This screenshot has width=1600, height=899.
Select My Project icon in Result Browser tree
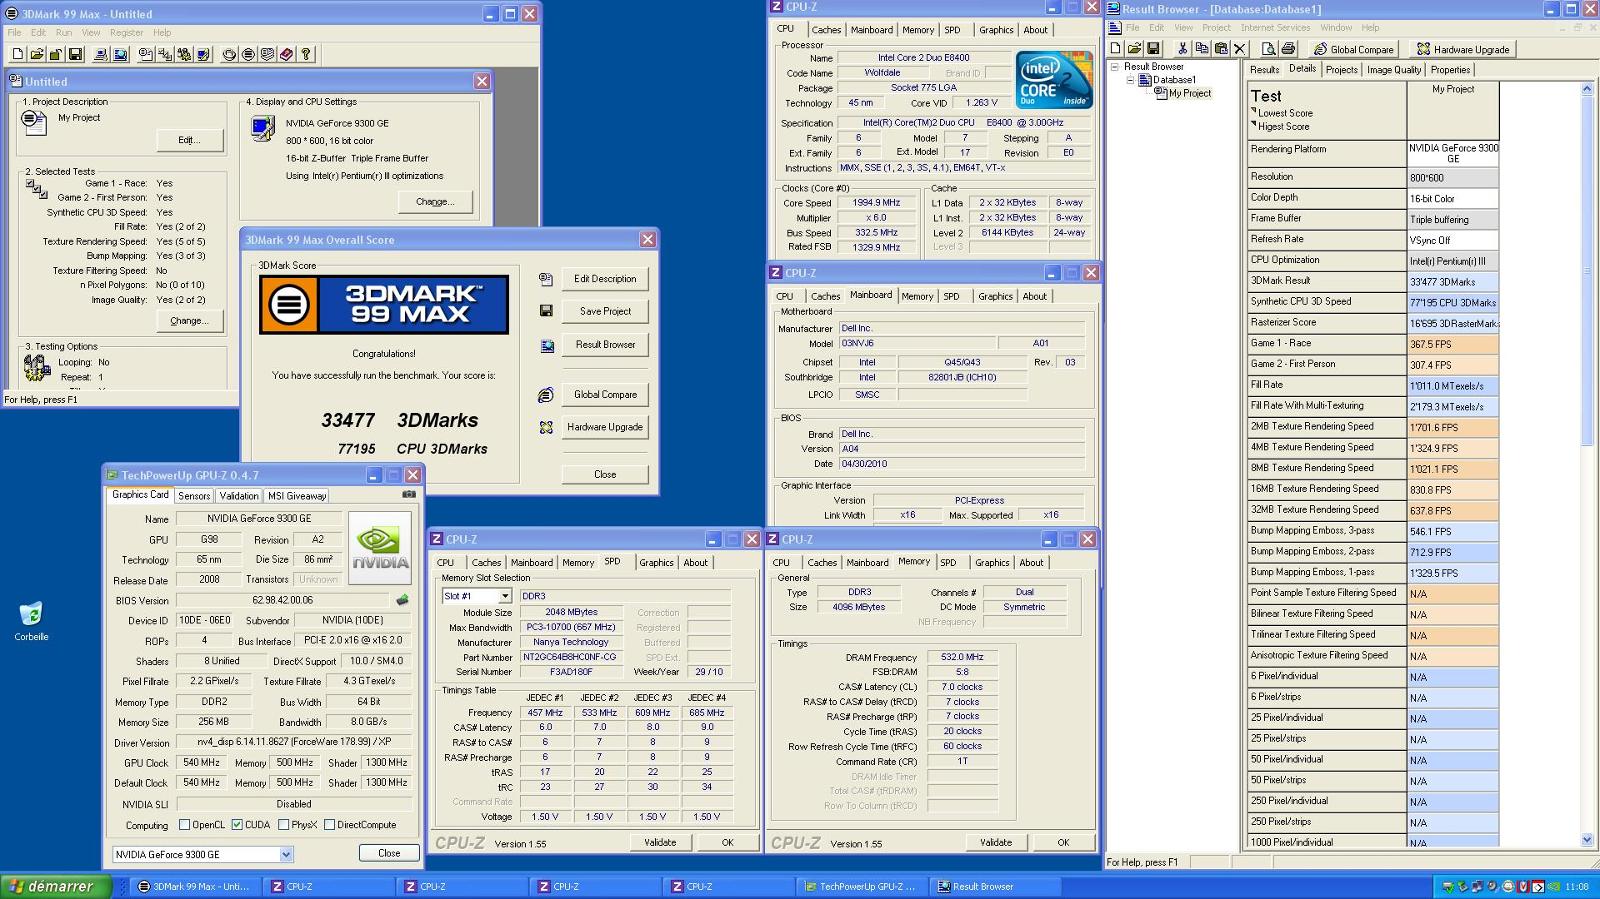tap(1161, 93)
